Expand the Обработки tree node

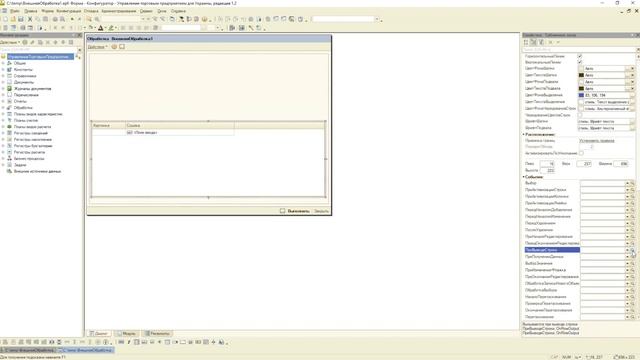pyautogui.click(x=3, y=108)
